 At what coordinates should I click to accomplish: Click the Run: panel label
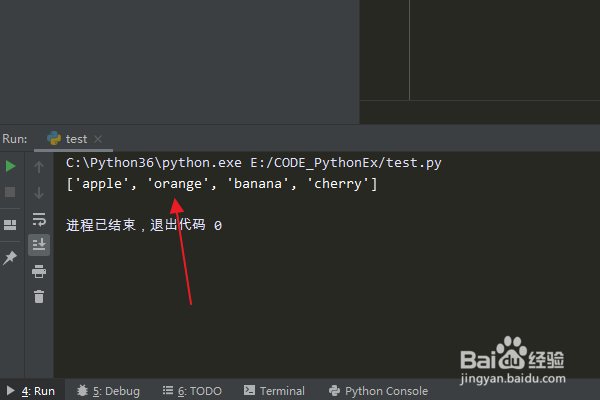15,139
